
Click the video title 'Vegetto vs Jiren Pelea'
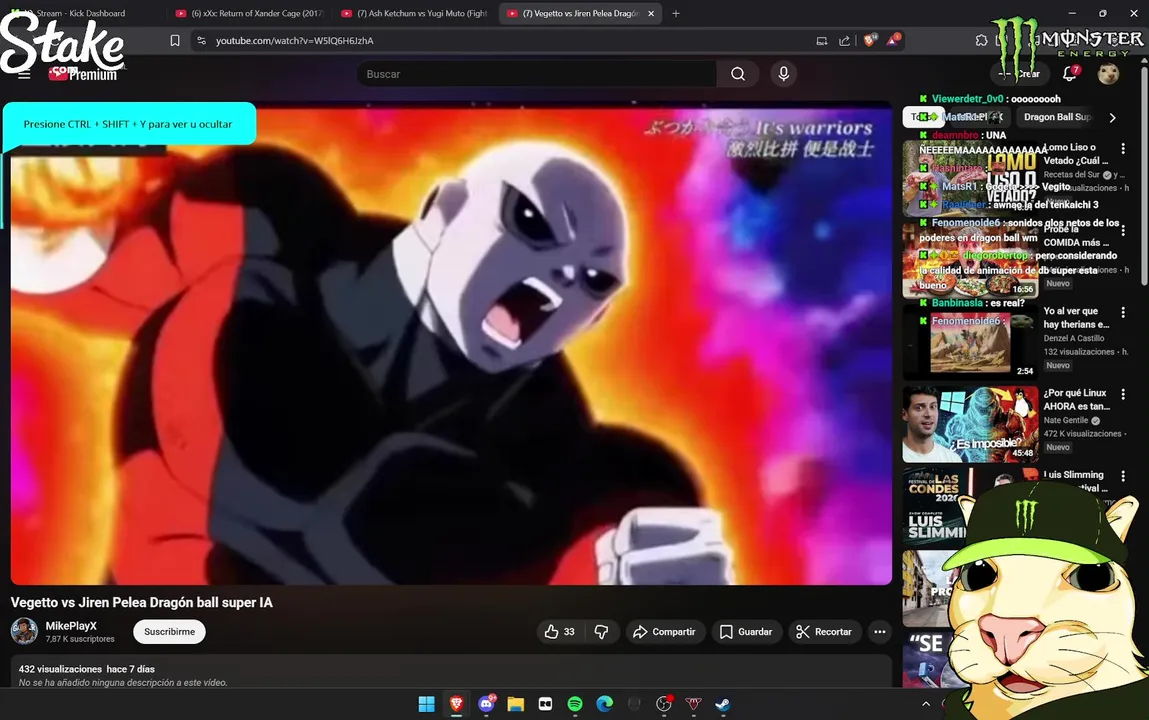pos(141,602)
